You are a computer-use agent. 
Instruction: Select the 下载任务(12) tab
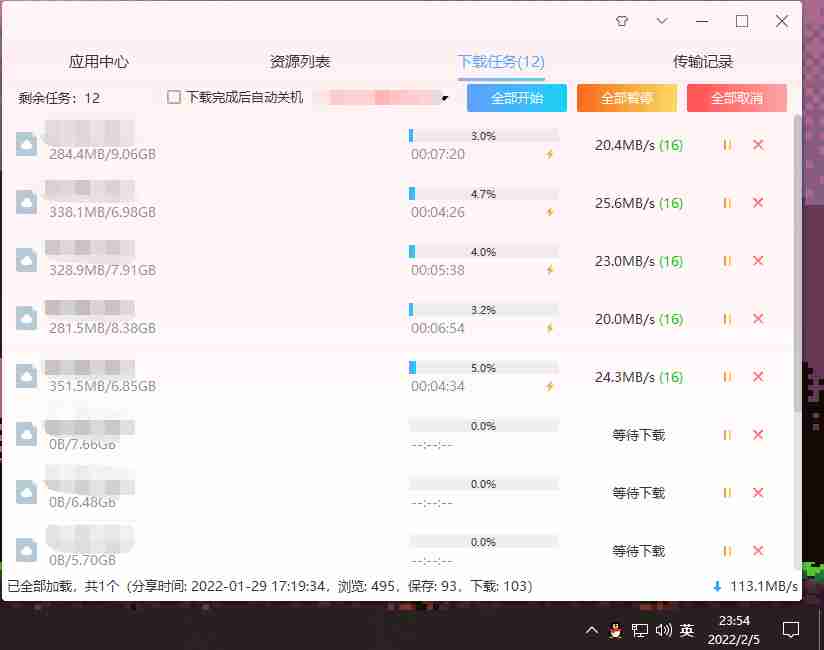pos(501,61)
